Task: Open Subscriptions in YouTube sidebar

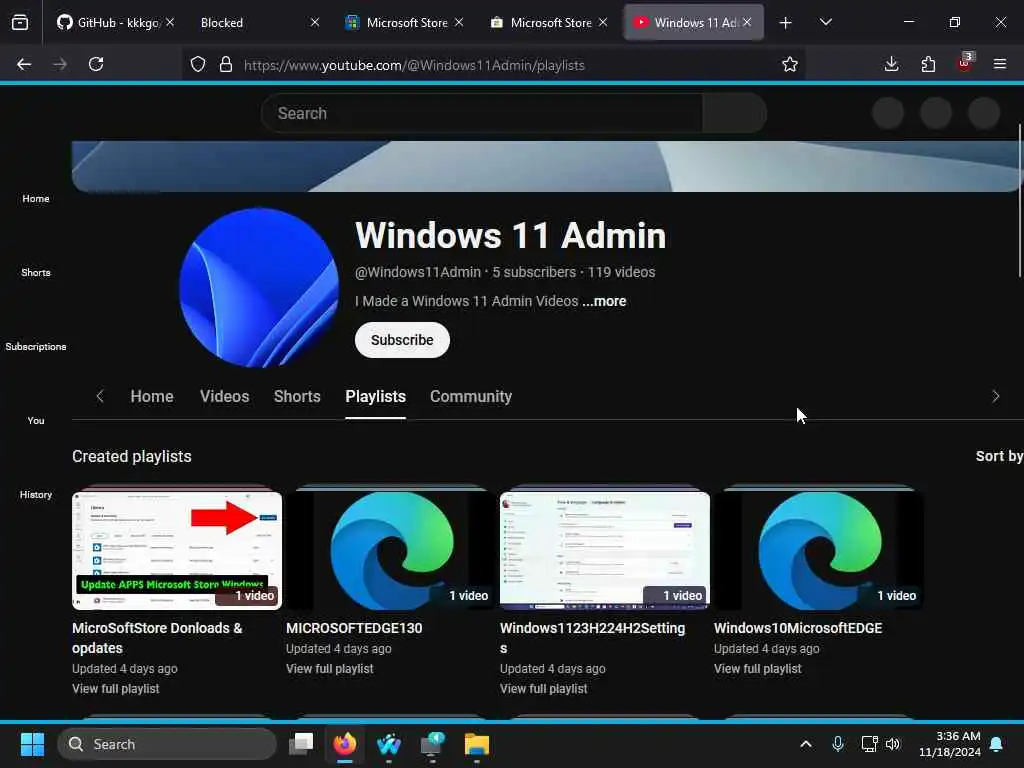Action: point(35,346)
